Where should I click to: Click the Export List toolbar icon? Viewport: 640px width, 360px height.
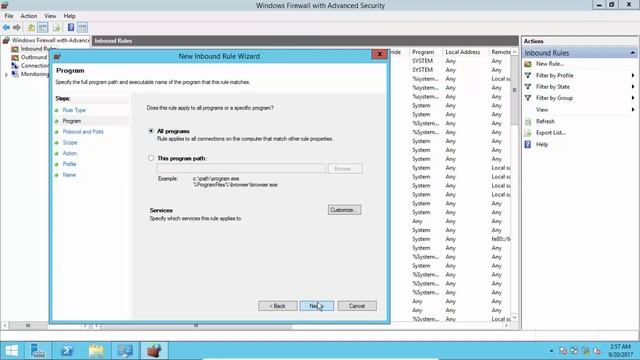(x=56, y=27)
